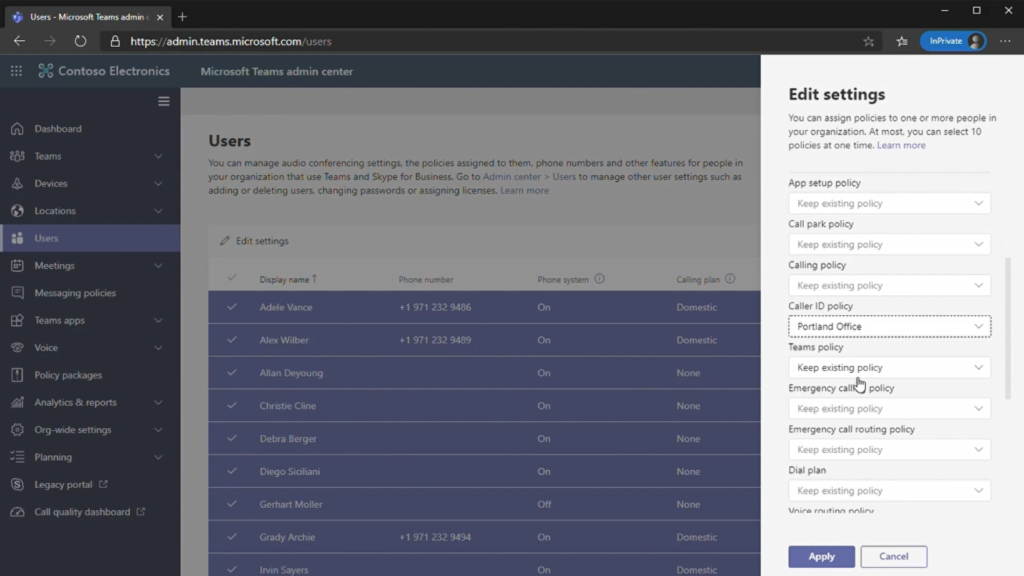This screenshot has height=576, width=1024.
Task: Click the Contoso Electronics logo
Action: tap(45, 71)
